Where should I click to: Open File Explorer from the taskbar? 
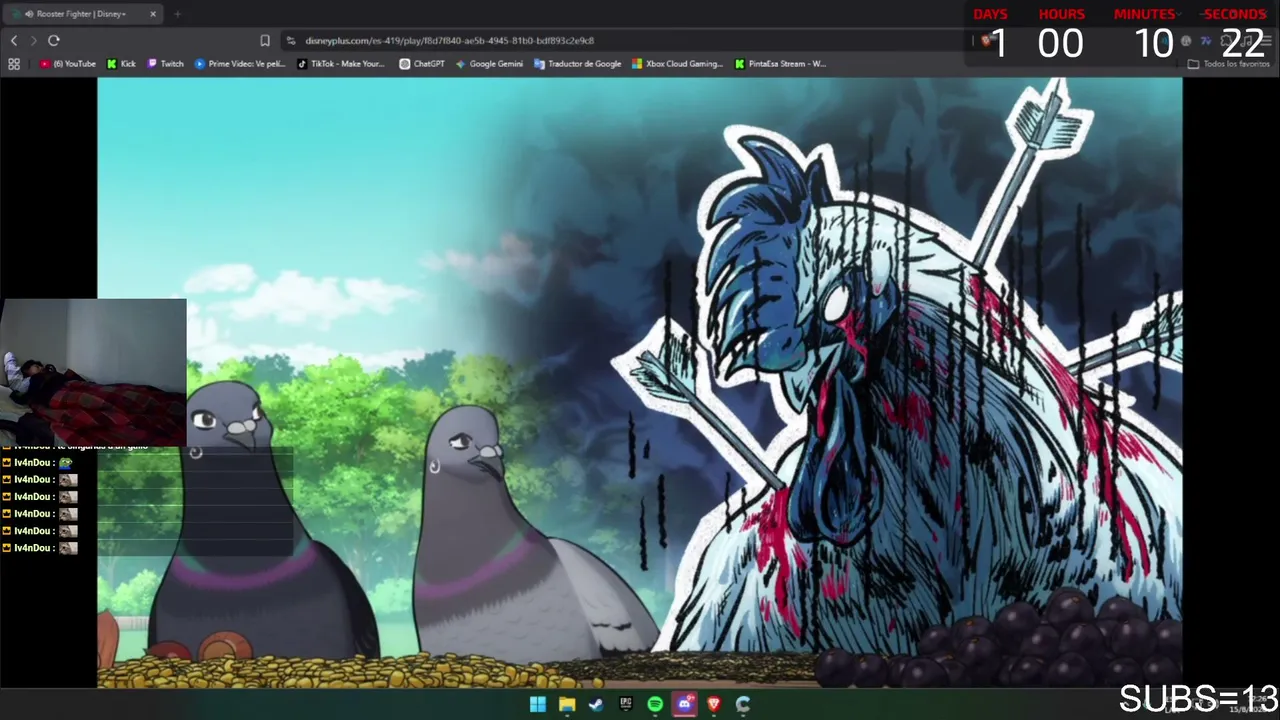(567, 704)
